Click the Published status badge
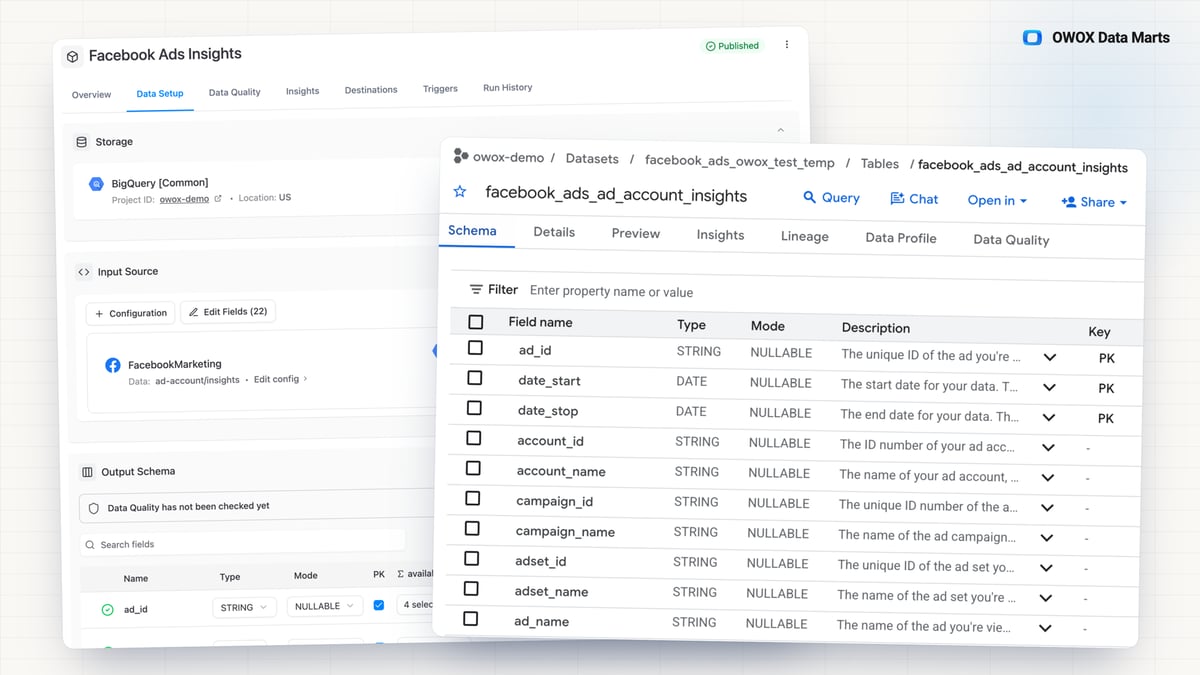Image resolution: width=1200 pixels, height=675 pixels. click(732, 46)
